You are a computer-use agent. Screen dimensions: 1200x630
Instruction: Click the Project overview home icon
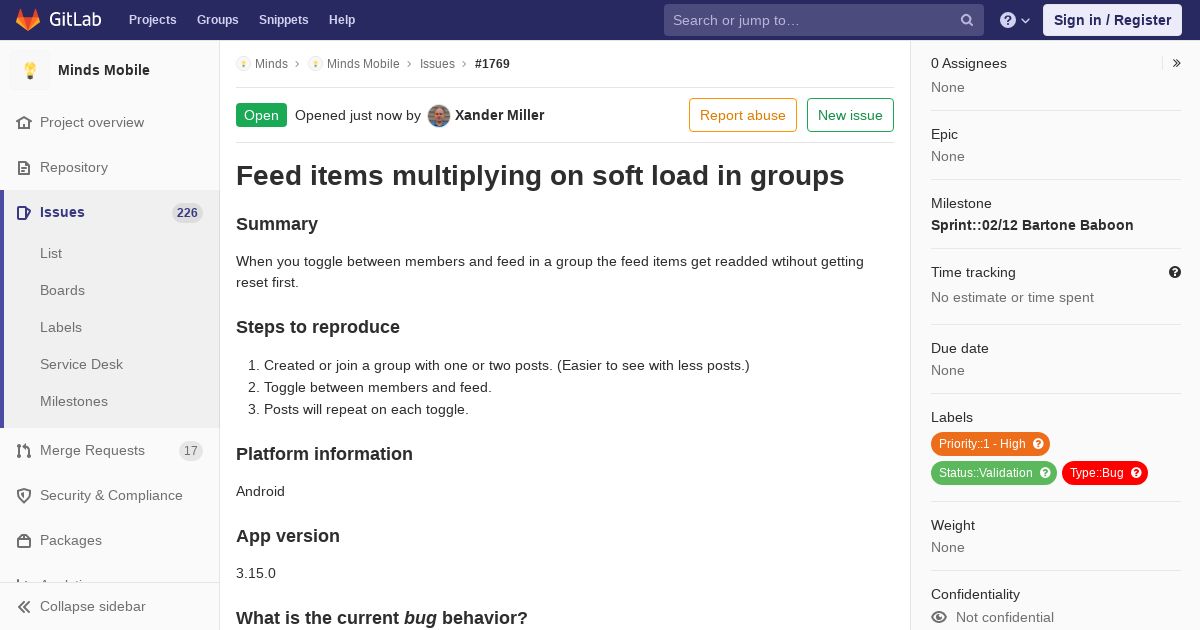point(24,122)
